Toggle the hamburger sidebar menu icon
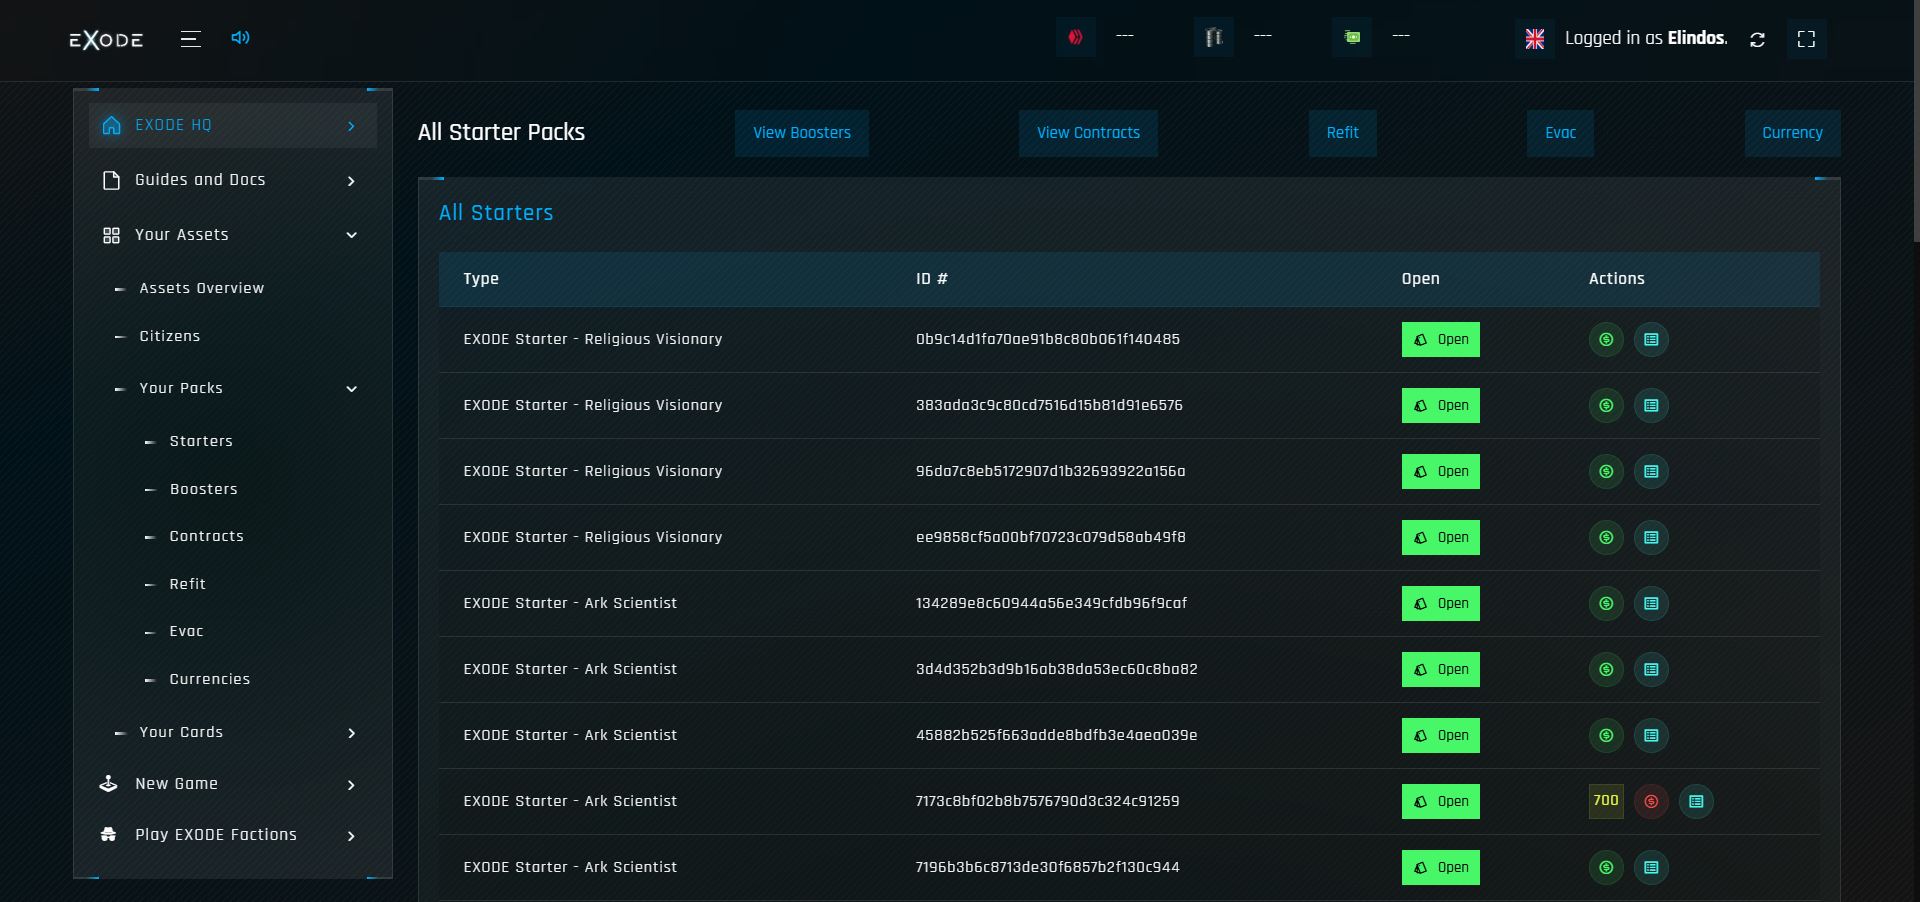The height and width of the screenshot is (902, 1920). coord(191,39)
